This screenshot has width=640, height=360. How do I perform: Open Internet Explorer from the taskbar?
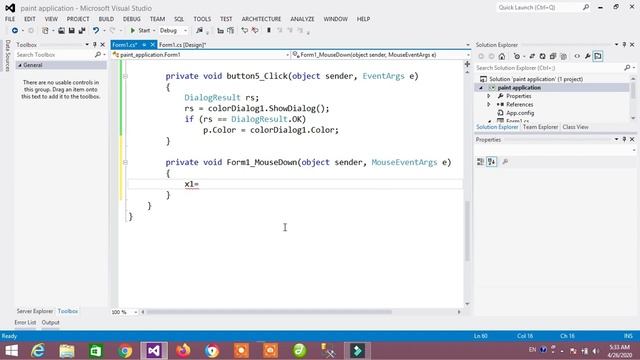coord(38,351)
